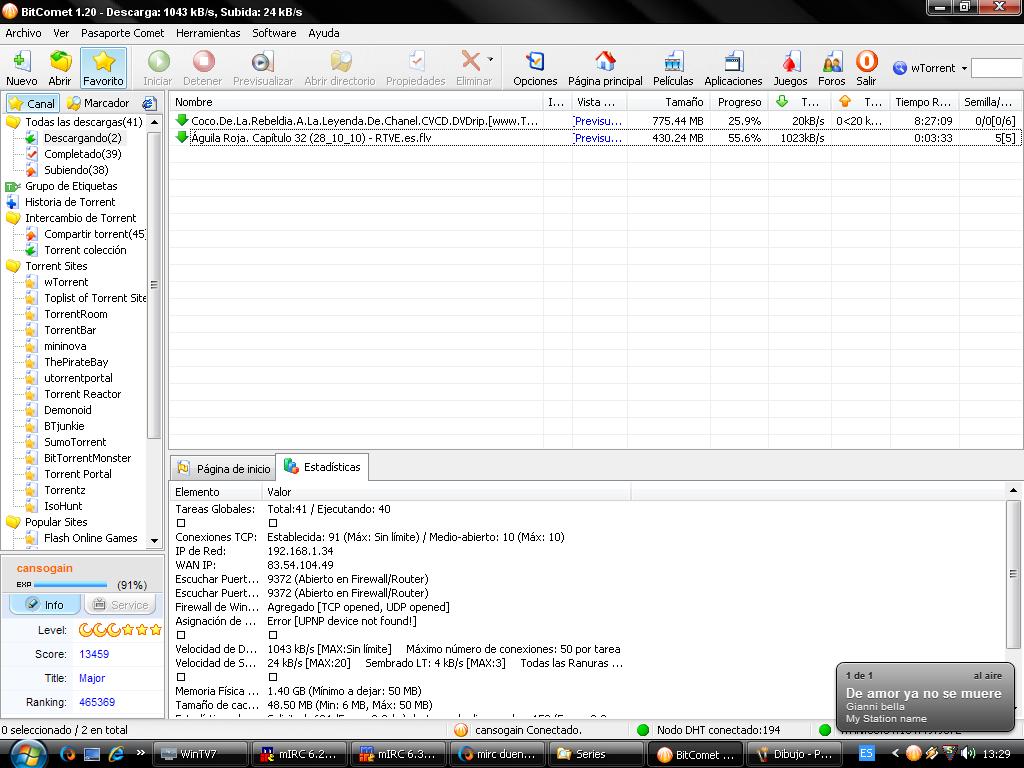This screenshot has height=768, width=1024.
Task: Toggle the Favorito star button
Action: click(103, 67)
